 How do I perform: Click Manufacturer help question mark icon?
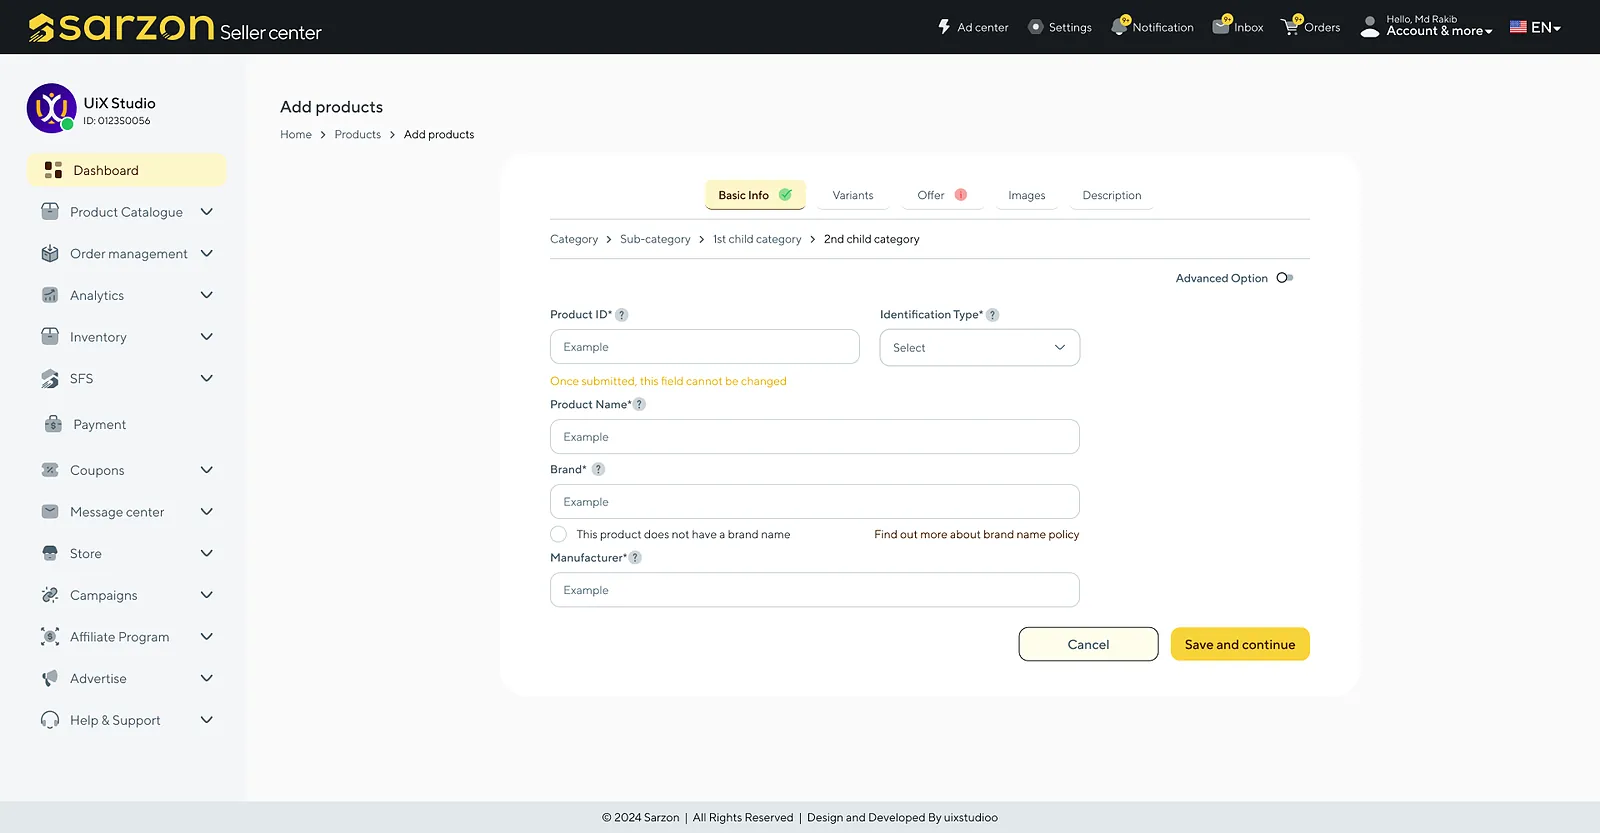coord(635,558)
